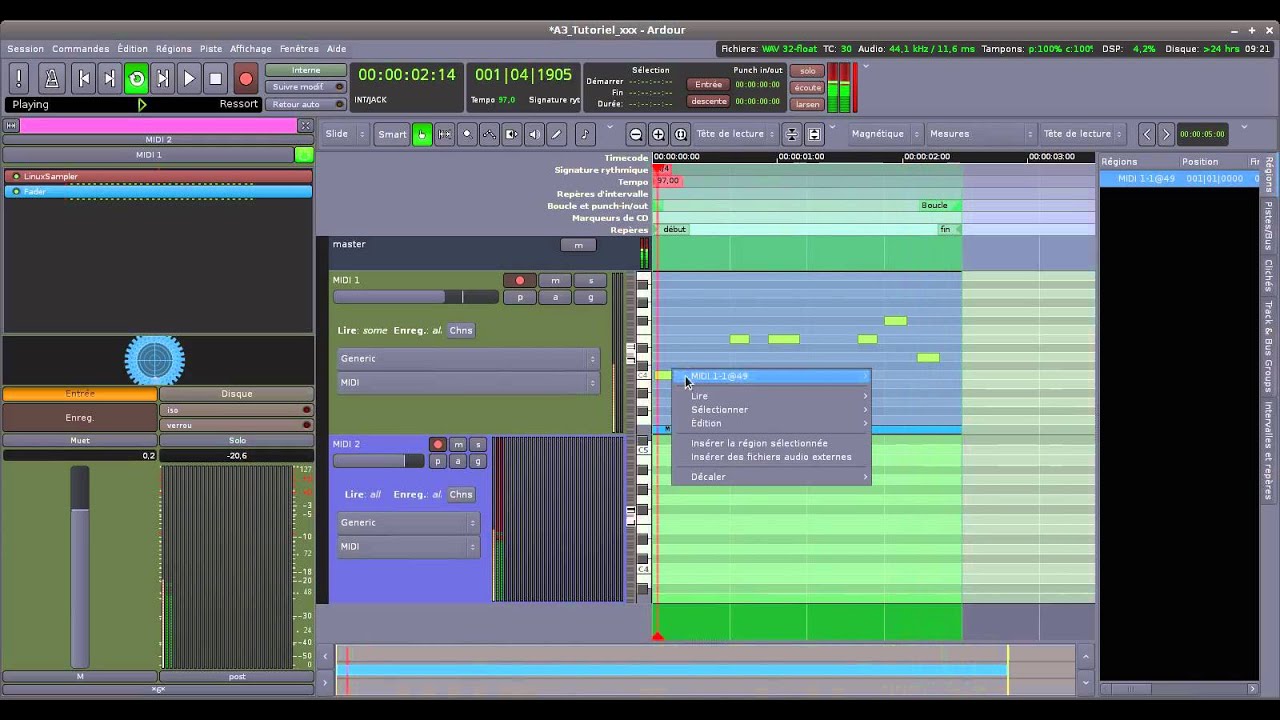Select the grab/object hand tool
Image resolution: width=1280 pixels, height=720 pixels.
click(422, 134)
